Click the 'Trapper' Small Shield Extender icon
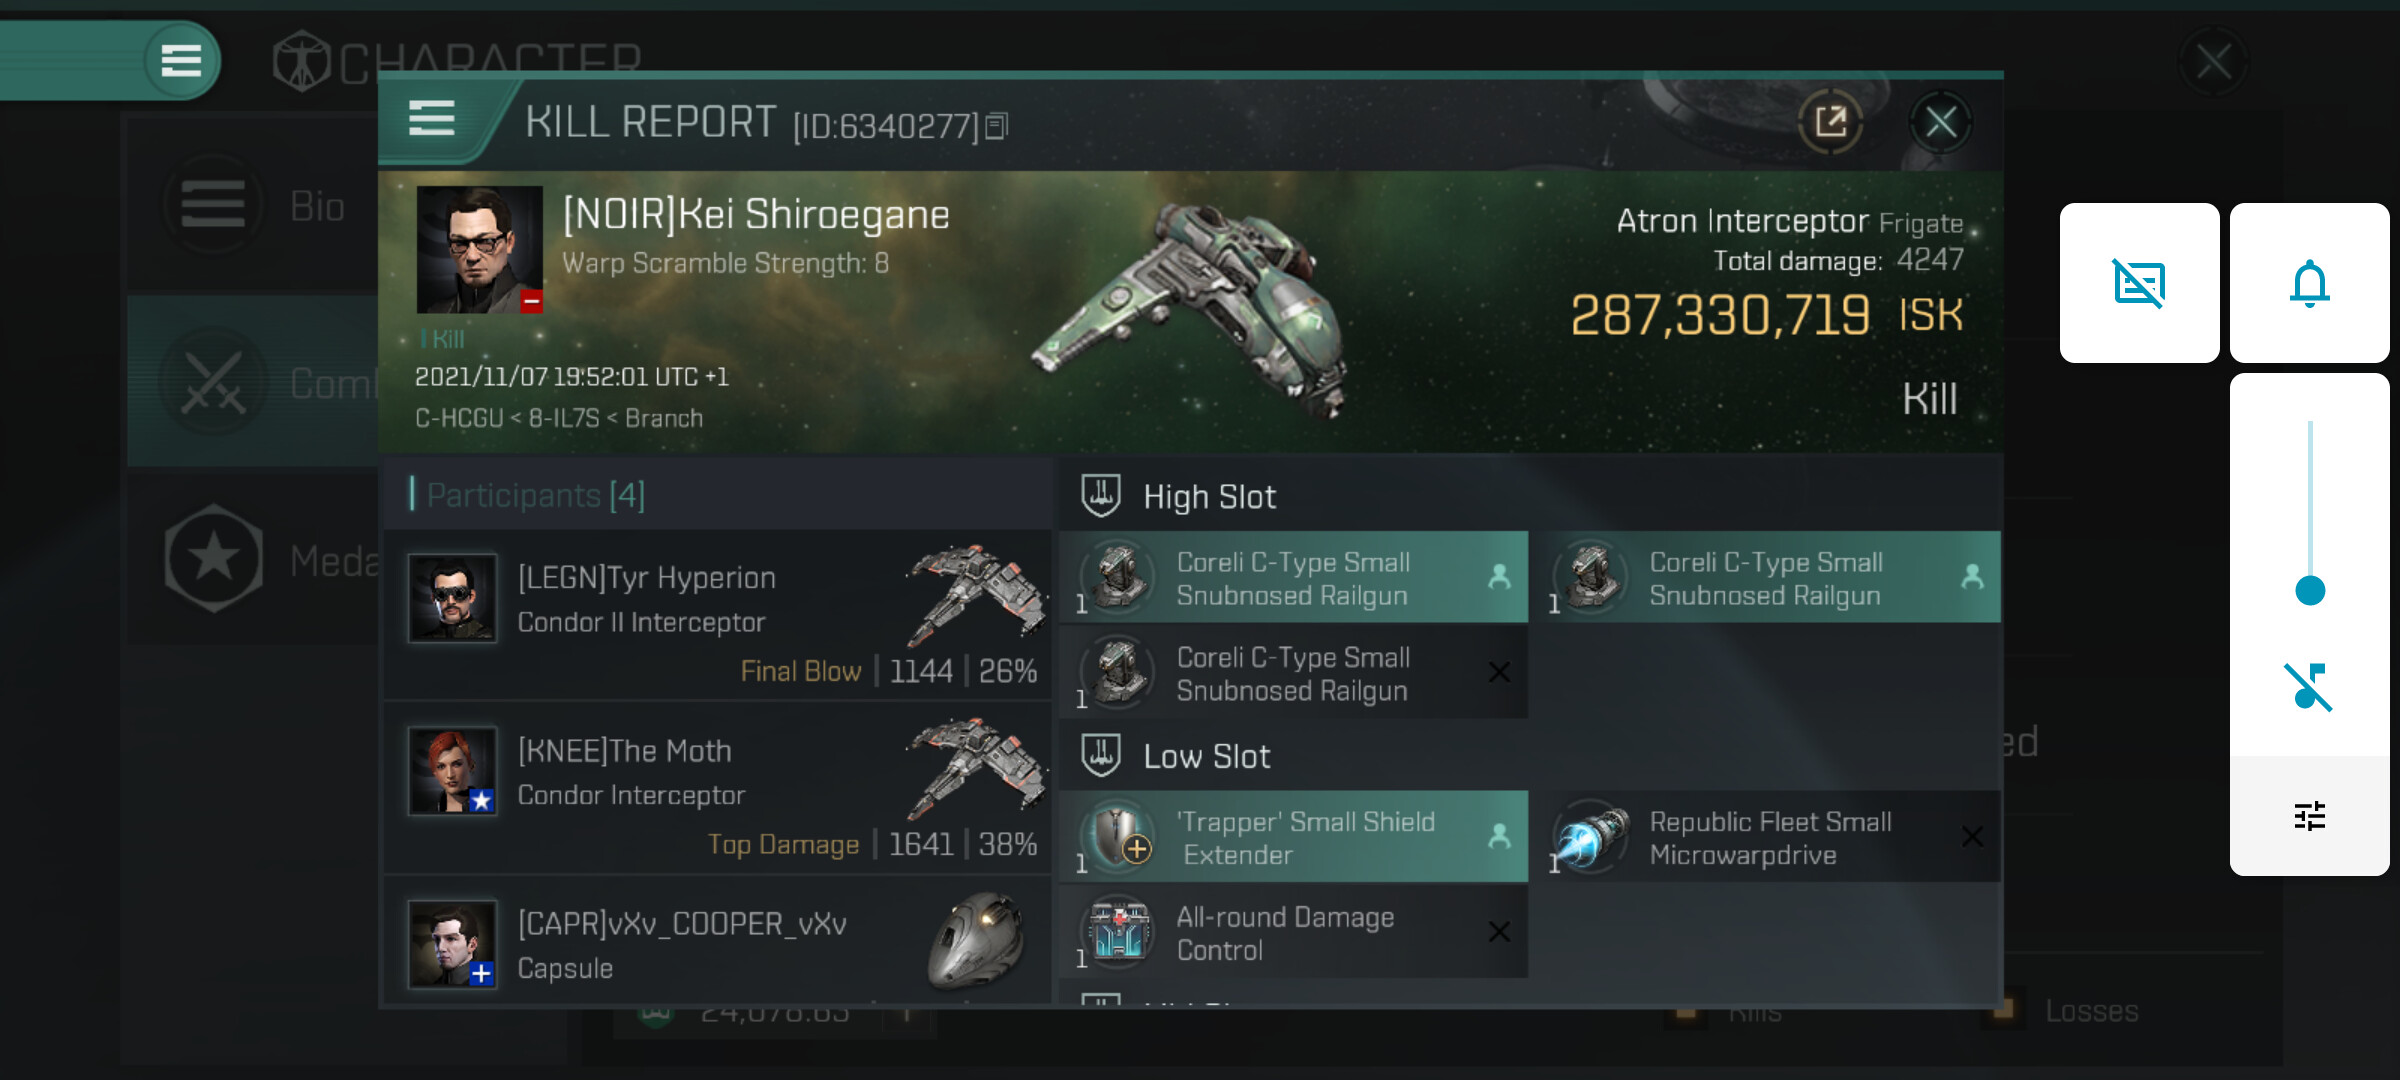 (1119, 836)
